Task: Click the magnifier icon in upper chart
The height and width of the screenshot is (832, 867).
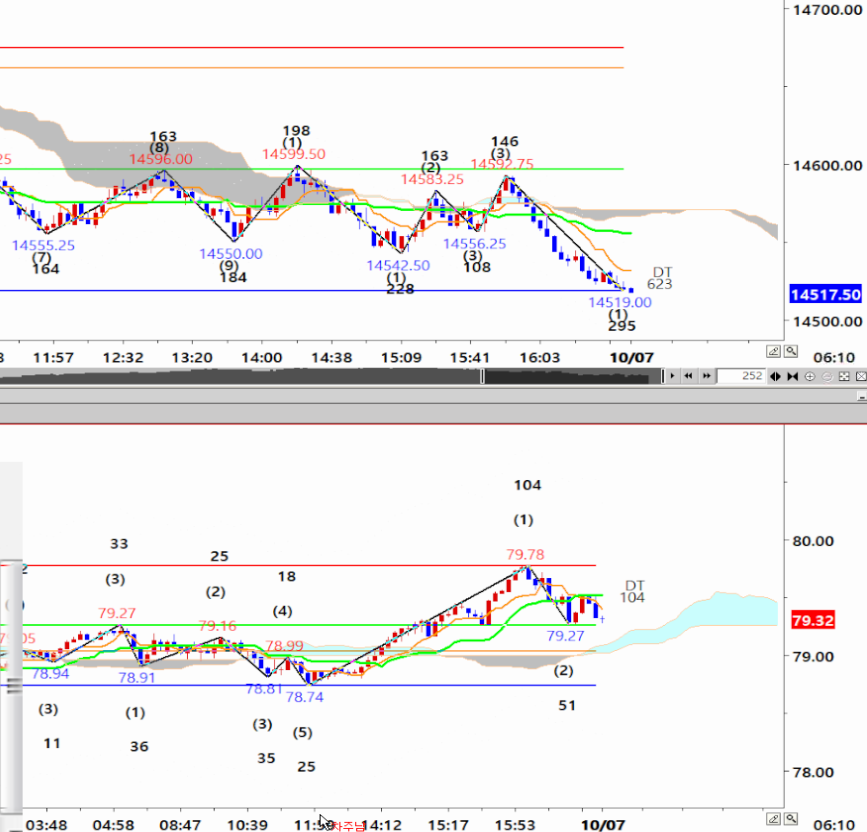Action: (x=790, y=351)
